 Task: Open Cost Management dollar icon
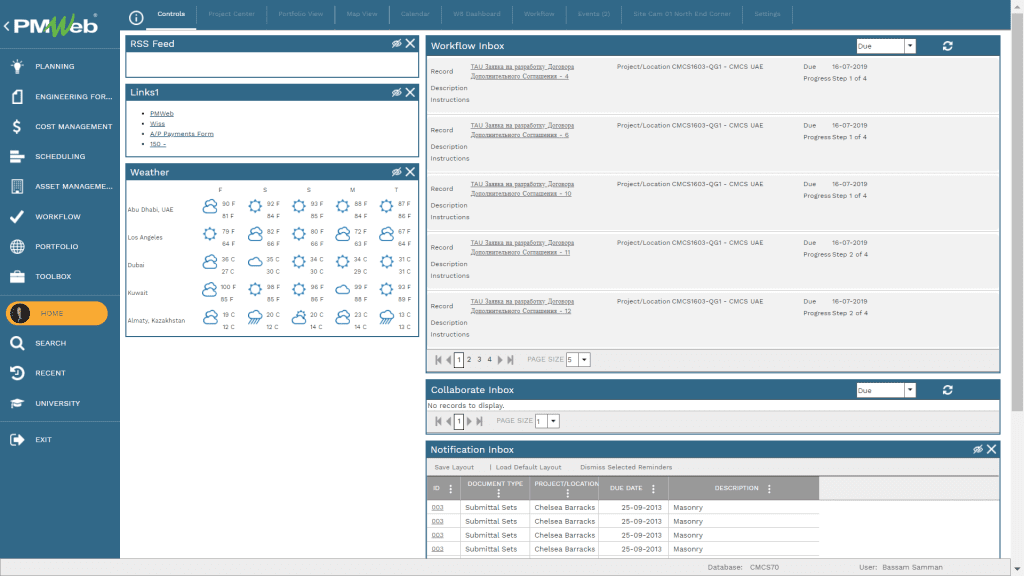(17, 127)
